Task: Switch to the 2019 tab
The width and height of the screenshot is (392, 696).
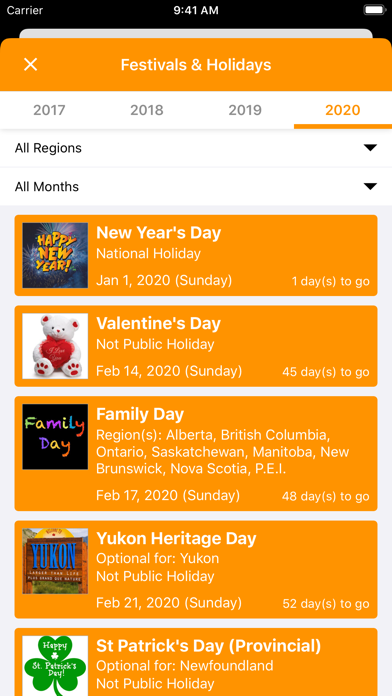Action: pyautogui.click(x=245, y=110)
